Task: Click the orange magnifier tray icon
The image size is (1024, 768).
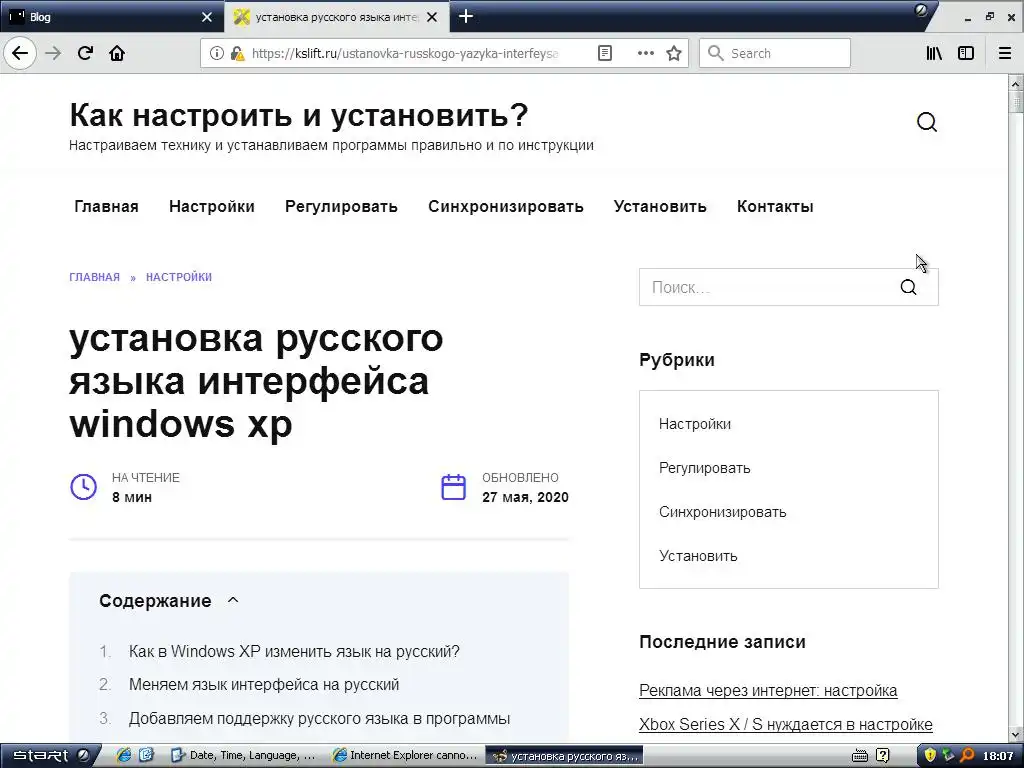Action: [x=966, y=756]
